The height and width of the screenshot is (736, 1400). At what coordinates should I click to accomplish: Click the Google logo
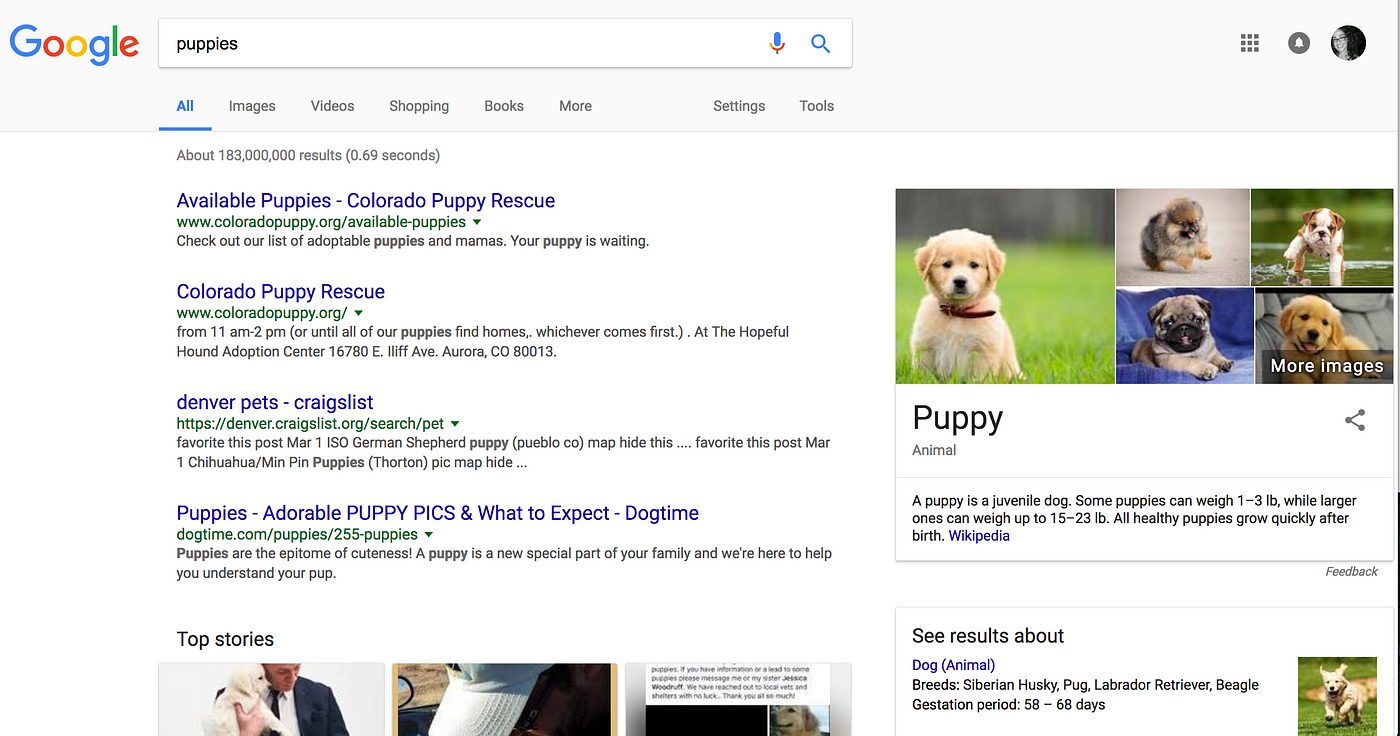click(75, 44)
